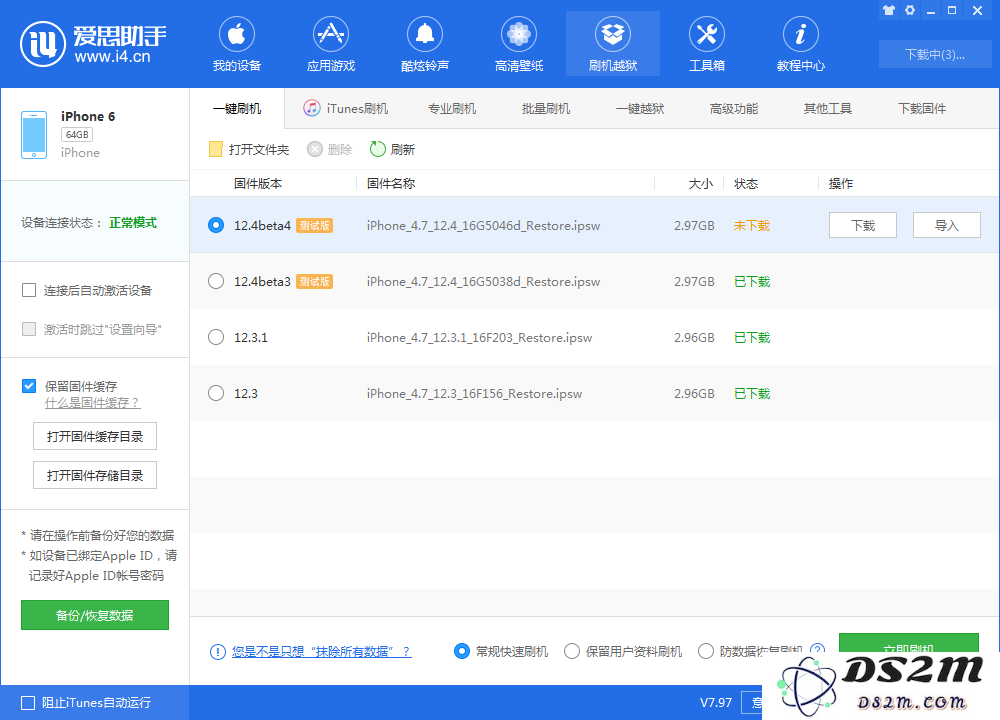Switch to 其他工具 tab
1000x720 pixels.
coord(827,108)
